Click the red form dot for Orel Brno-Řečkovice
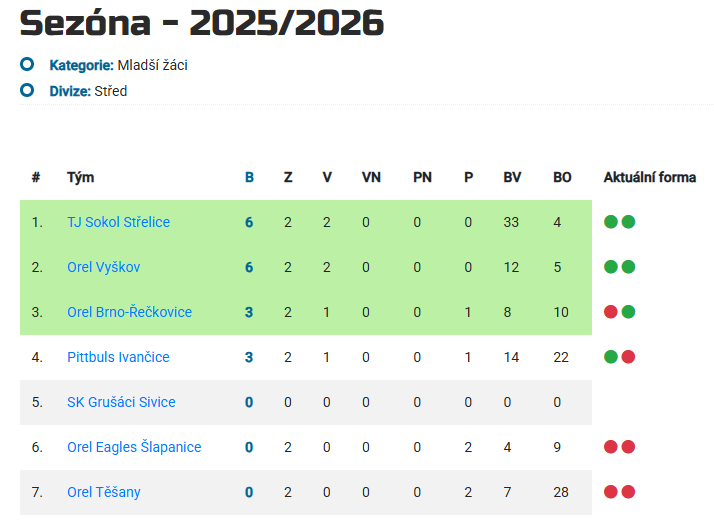The image size is (714, 527). [611, 312]
